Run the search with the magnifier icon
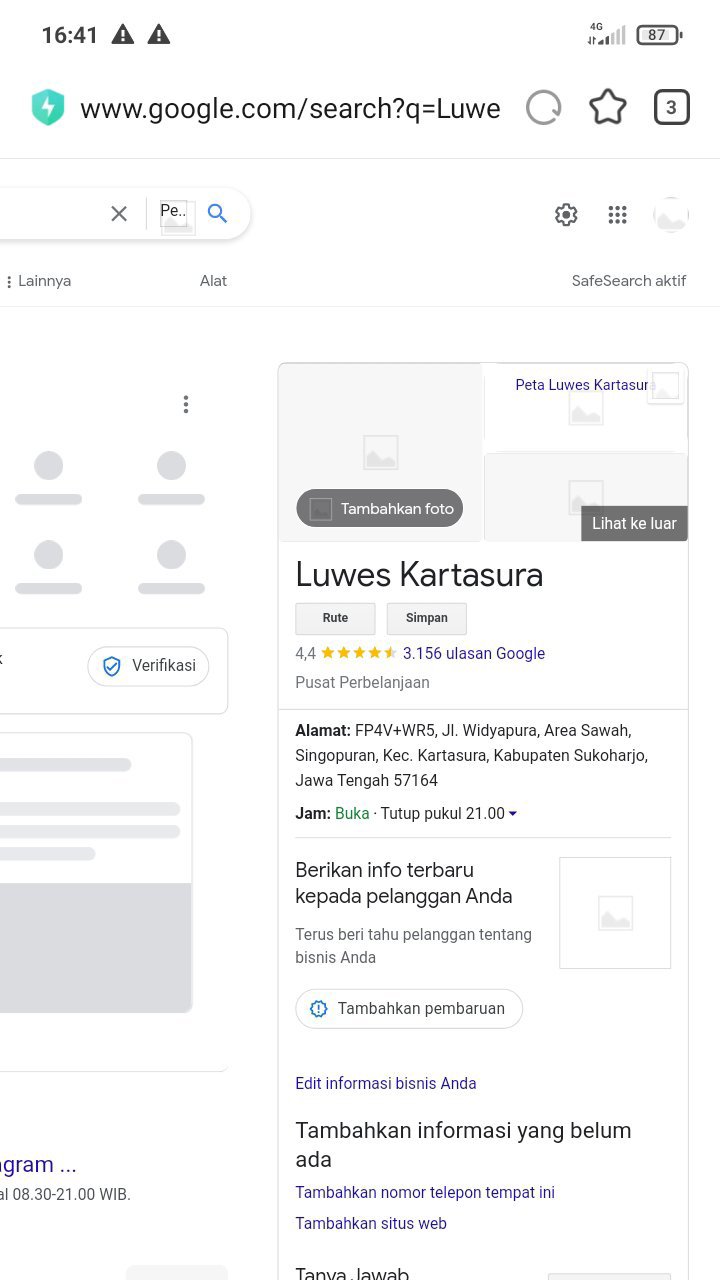 [x=217, y=213]
